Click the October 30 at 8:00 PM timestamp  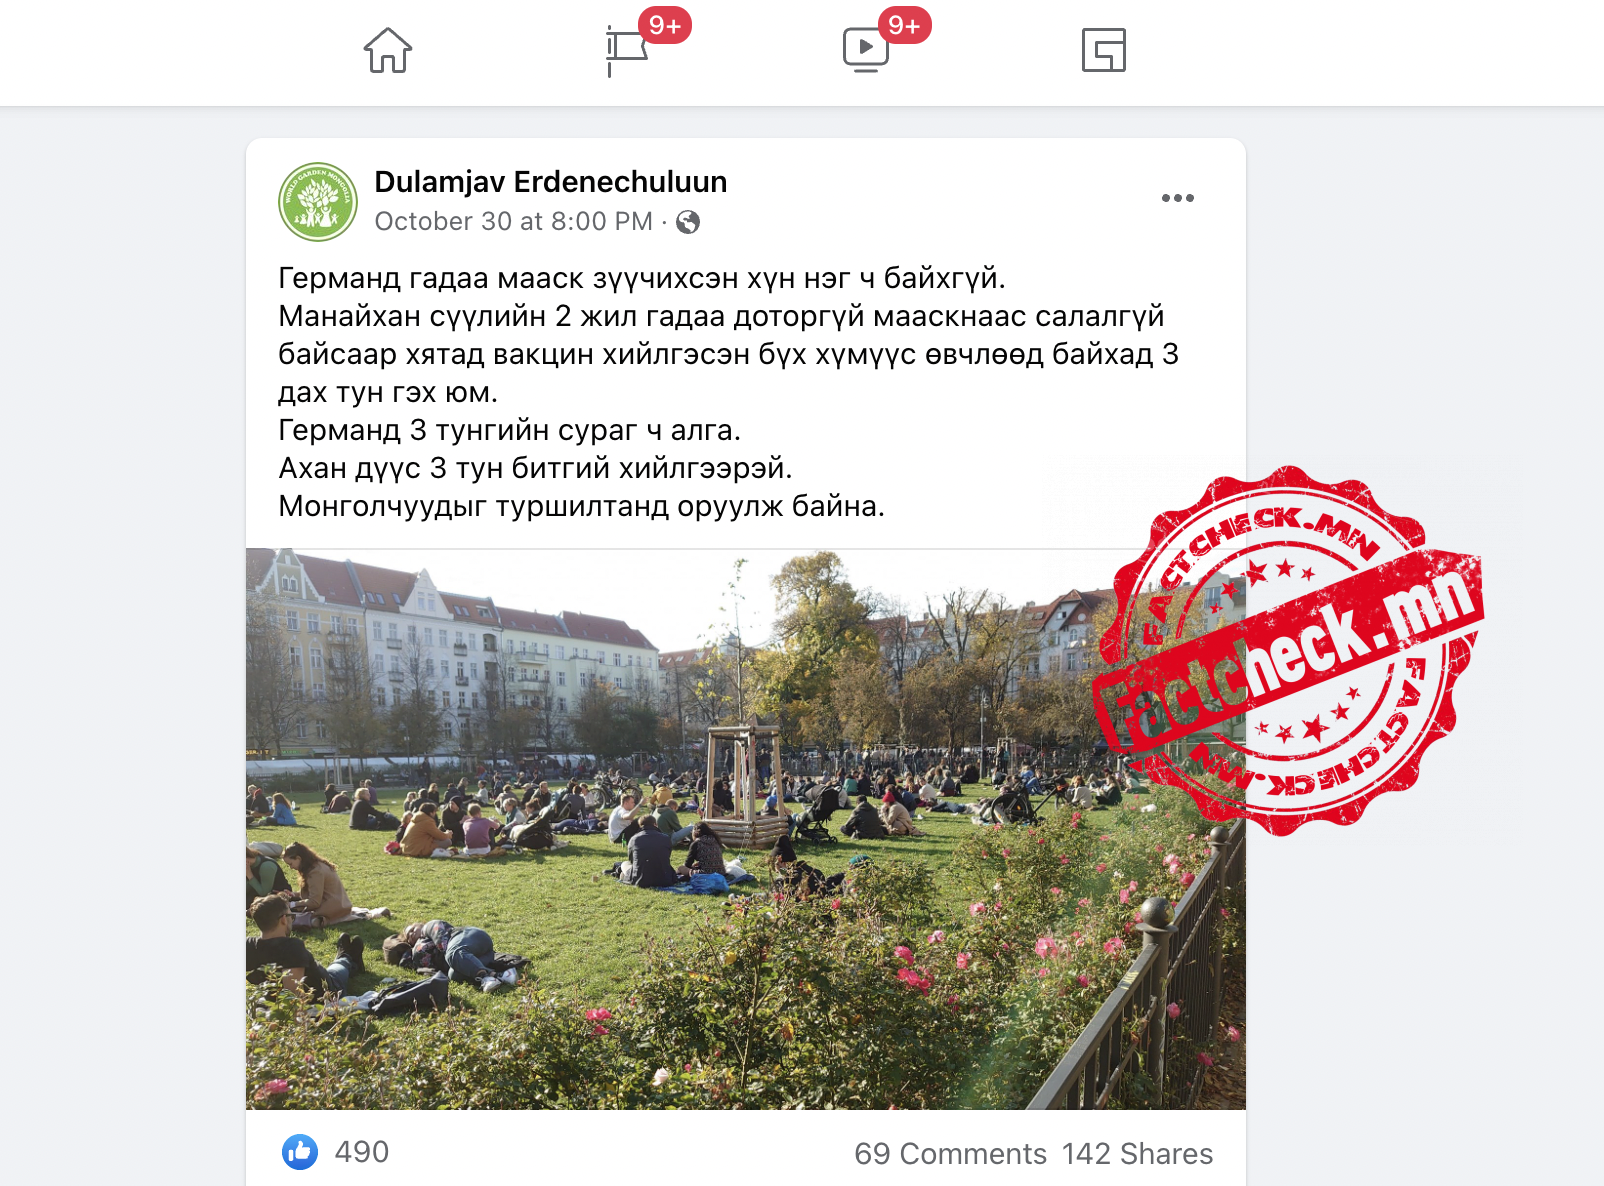click(x=514, y=222)
